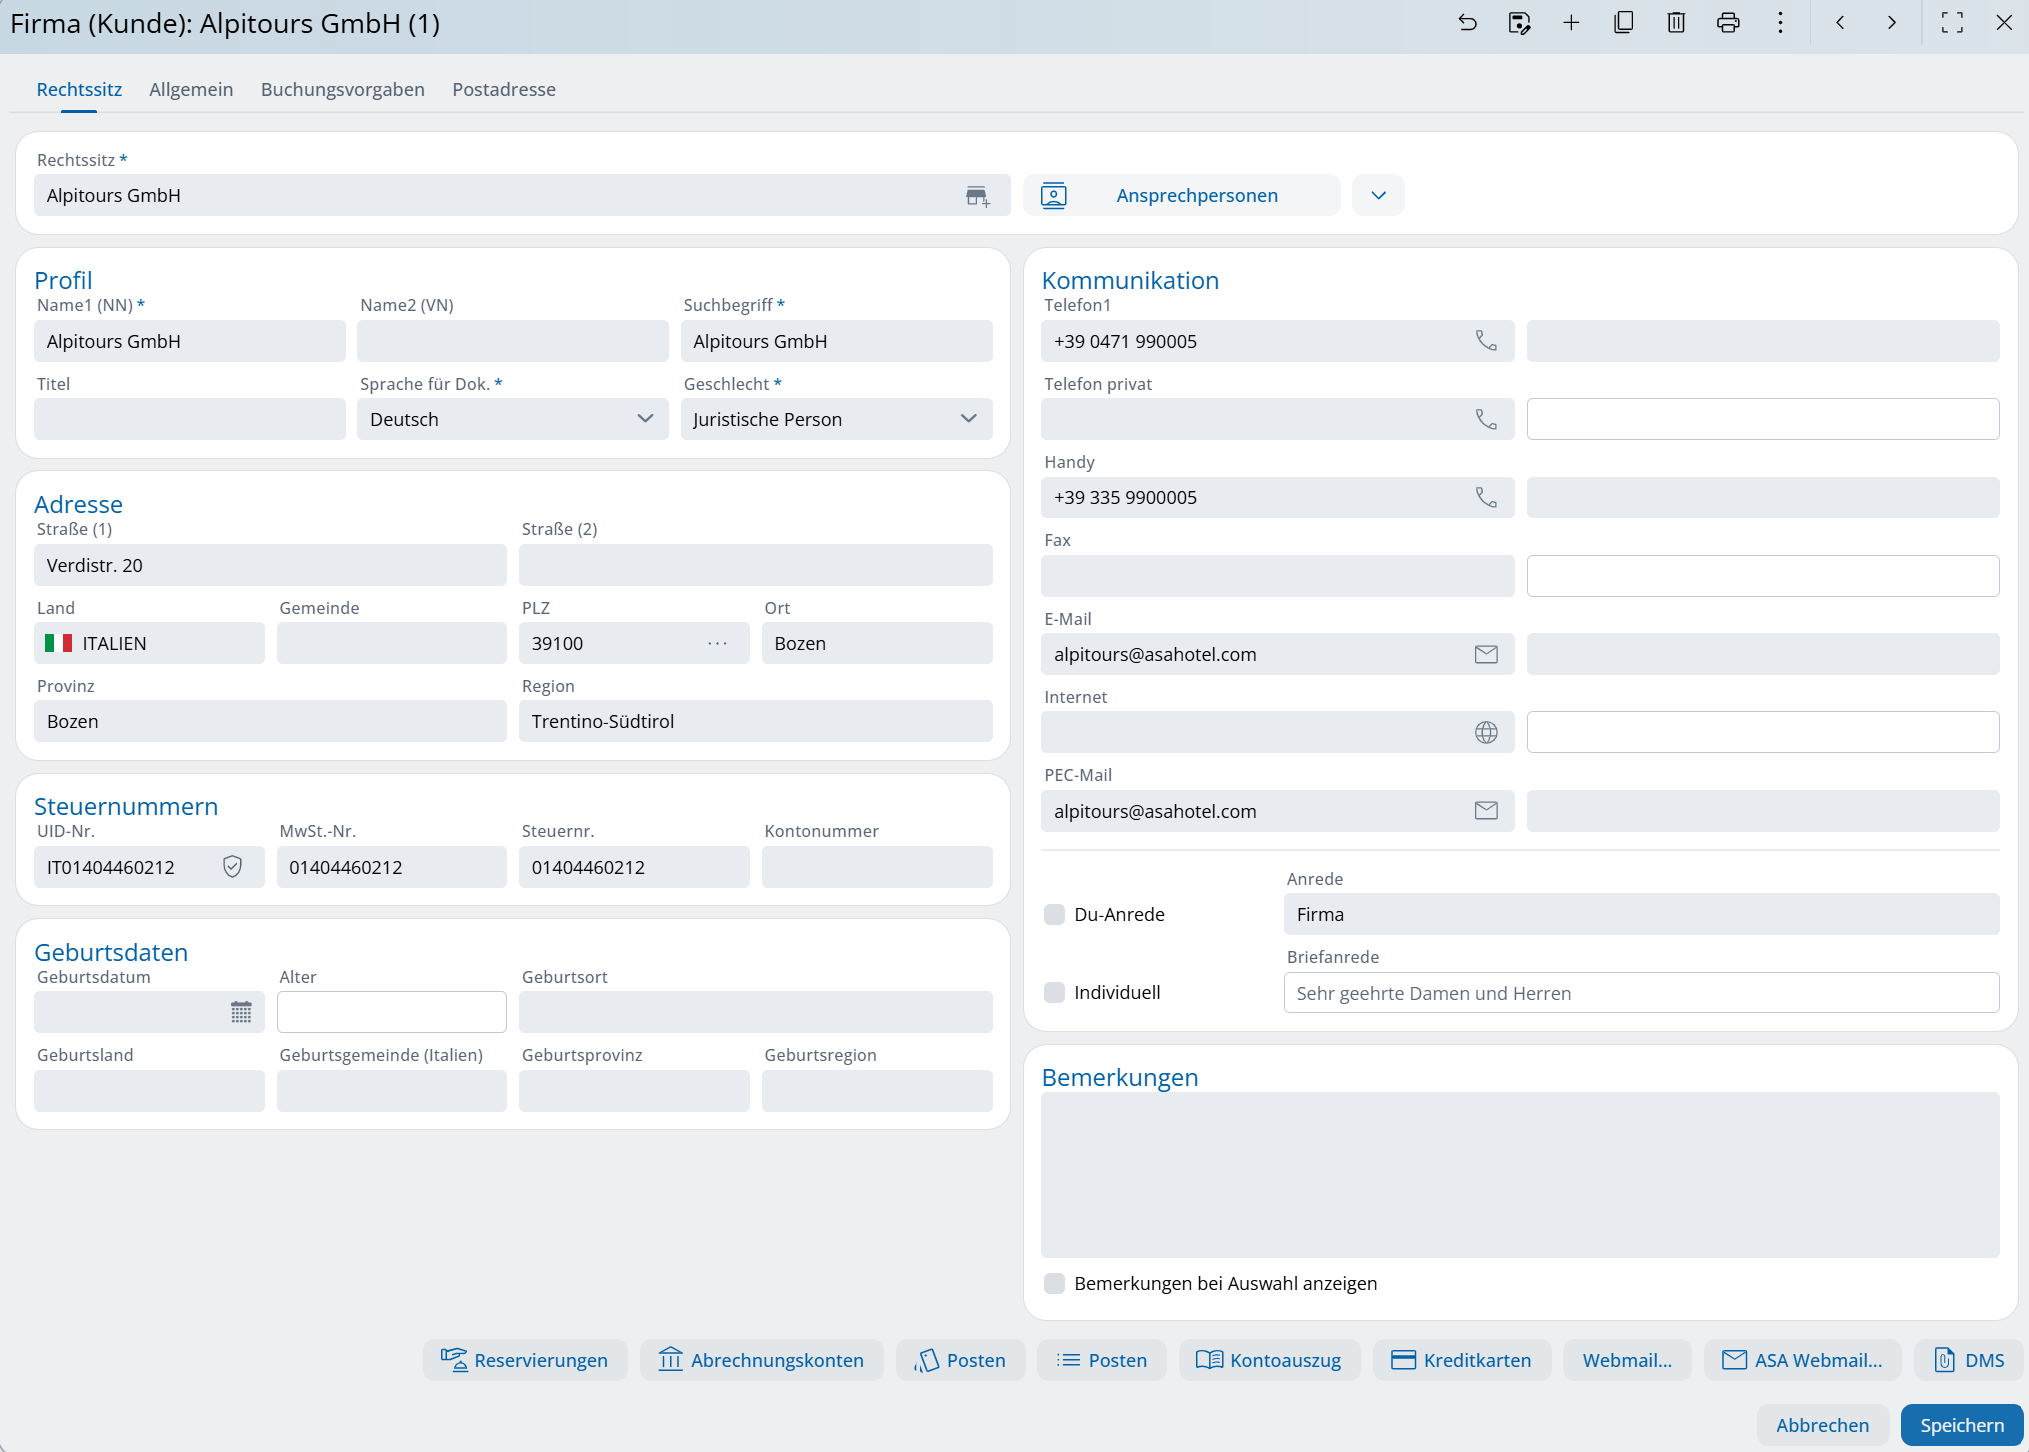Click Posten button with list icon
Image resolution: width=2029 pixels, height=1452 pixels.
click(1102, 1360)
